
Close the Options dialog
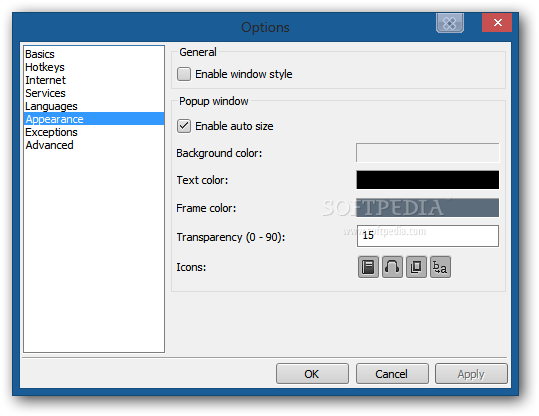[x=497, y=22]
